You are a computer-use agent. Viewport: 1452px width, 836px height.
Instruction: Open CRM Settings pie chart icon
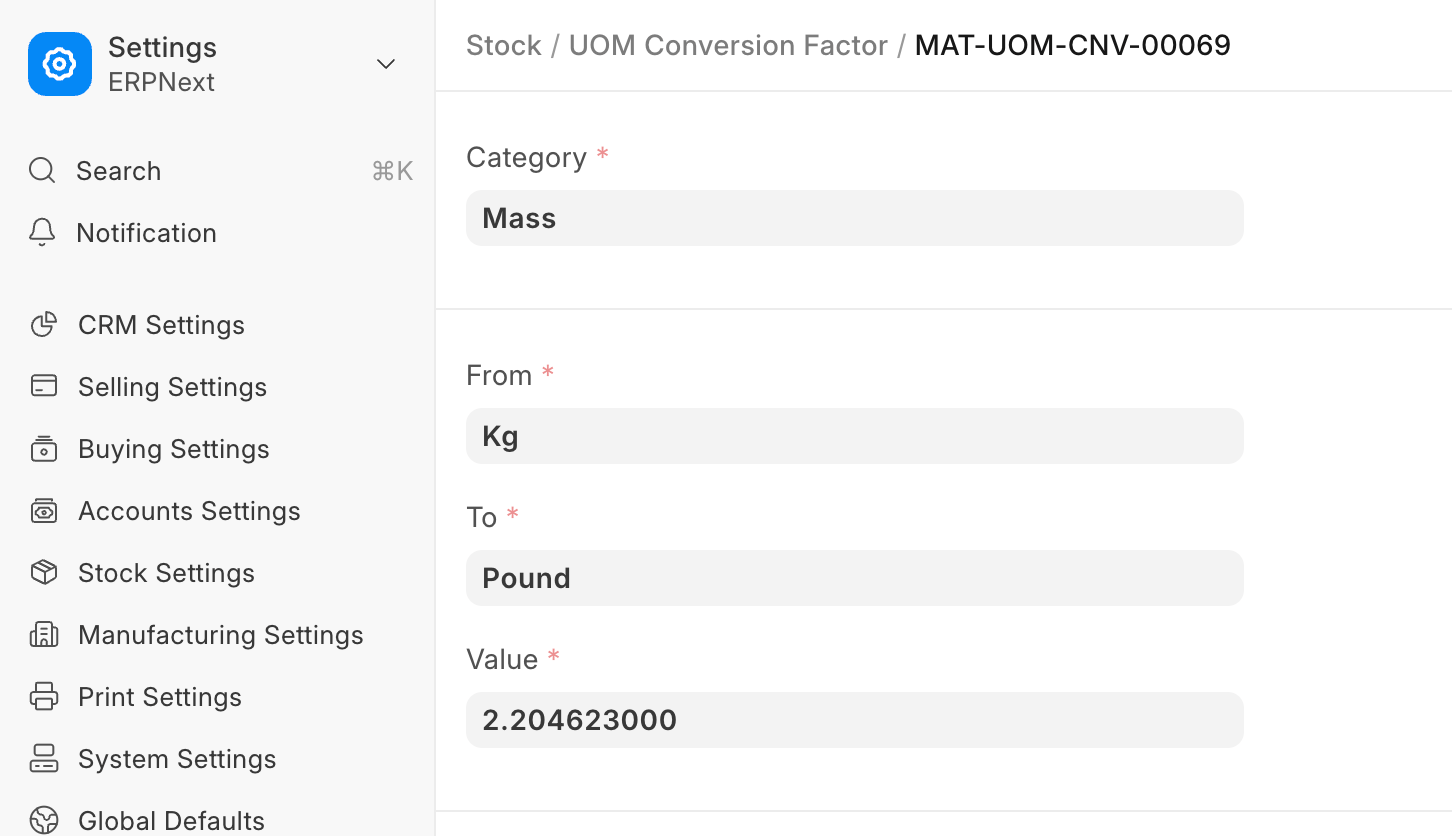pos(44,325)
